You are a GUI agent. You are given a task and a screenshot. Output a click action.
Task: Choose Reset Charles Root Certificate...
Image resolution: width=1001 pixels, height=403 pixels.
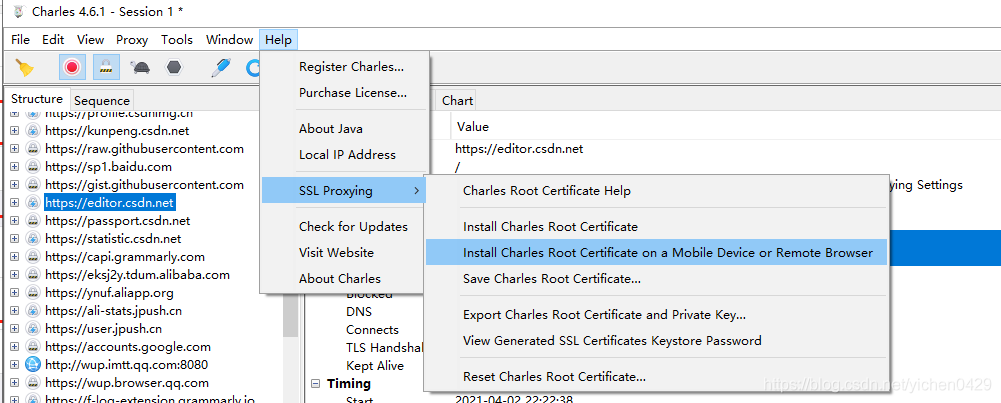(657, 376)
